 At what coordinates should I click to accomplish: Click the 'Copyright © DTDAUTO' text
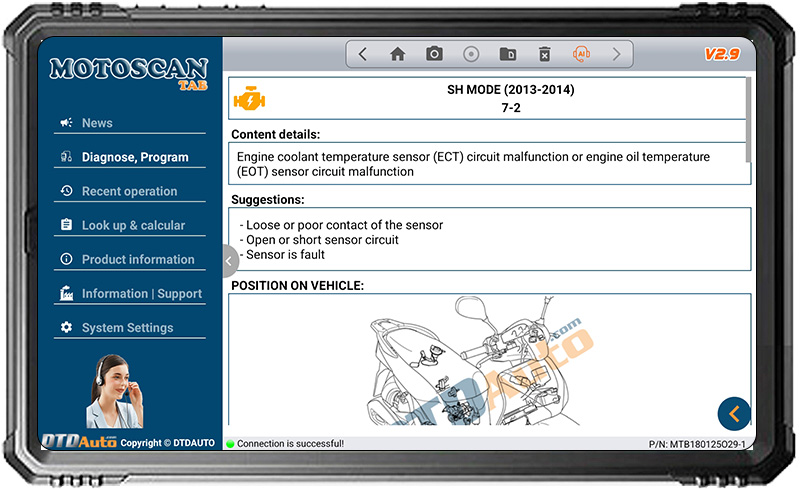click(x=167, y=443)
